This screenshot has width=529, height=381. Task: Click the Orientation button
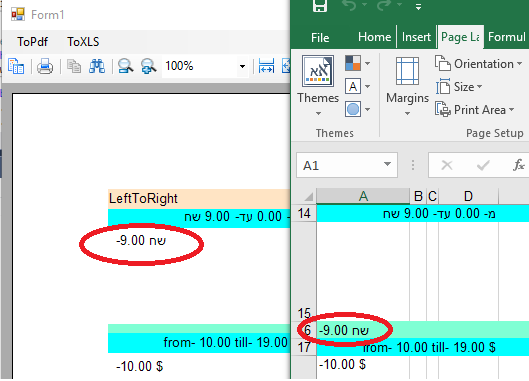[x=478, y=64]
